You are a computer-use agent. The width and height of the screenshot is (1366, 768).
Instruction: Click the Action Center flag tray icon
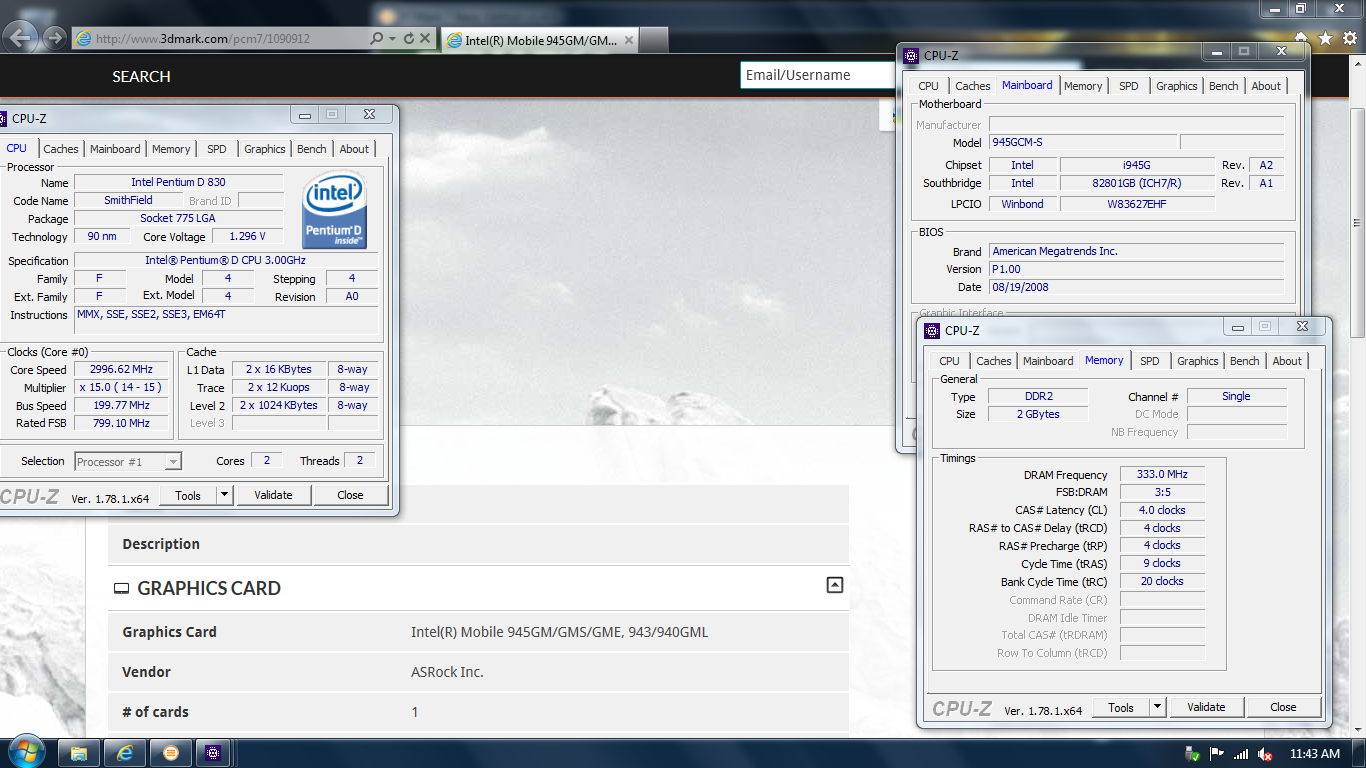click(x=1217, y=754)
